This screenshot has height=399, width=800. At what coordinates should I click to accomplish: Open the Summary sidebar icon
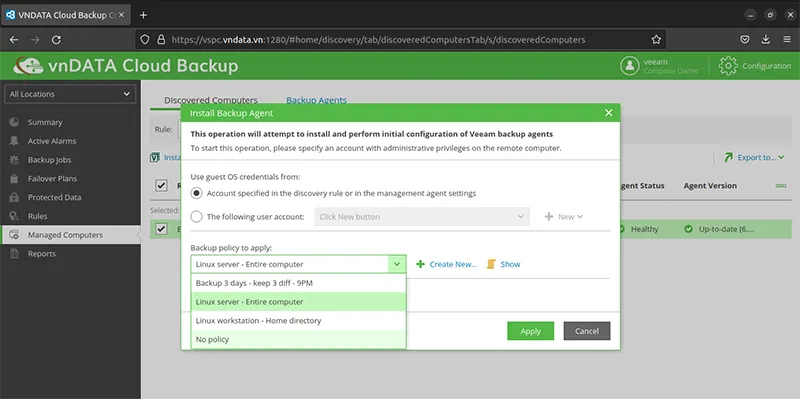pos(14,122)
